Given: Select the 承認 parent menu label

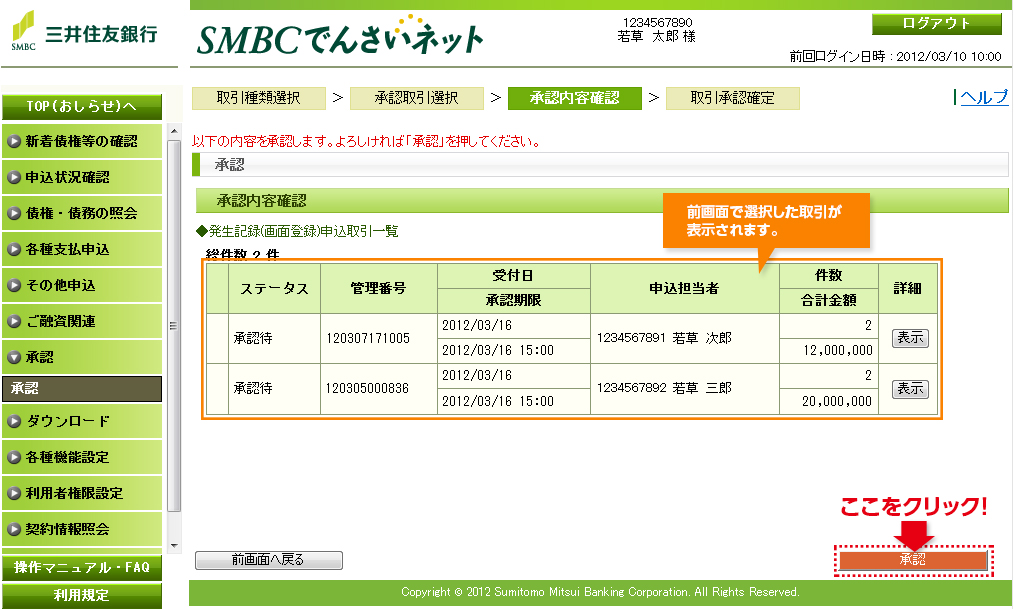Looking at the screenshot, I should click(39, 357).
